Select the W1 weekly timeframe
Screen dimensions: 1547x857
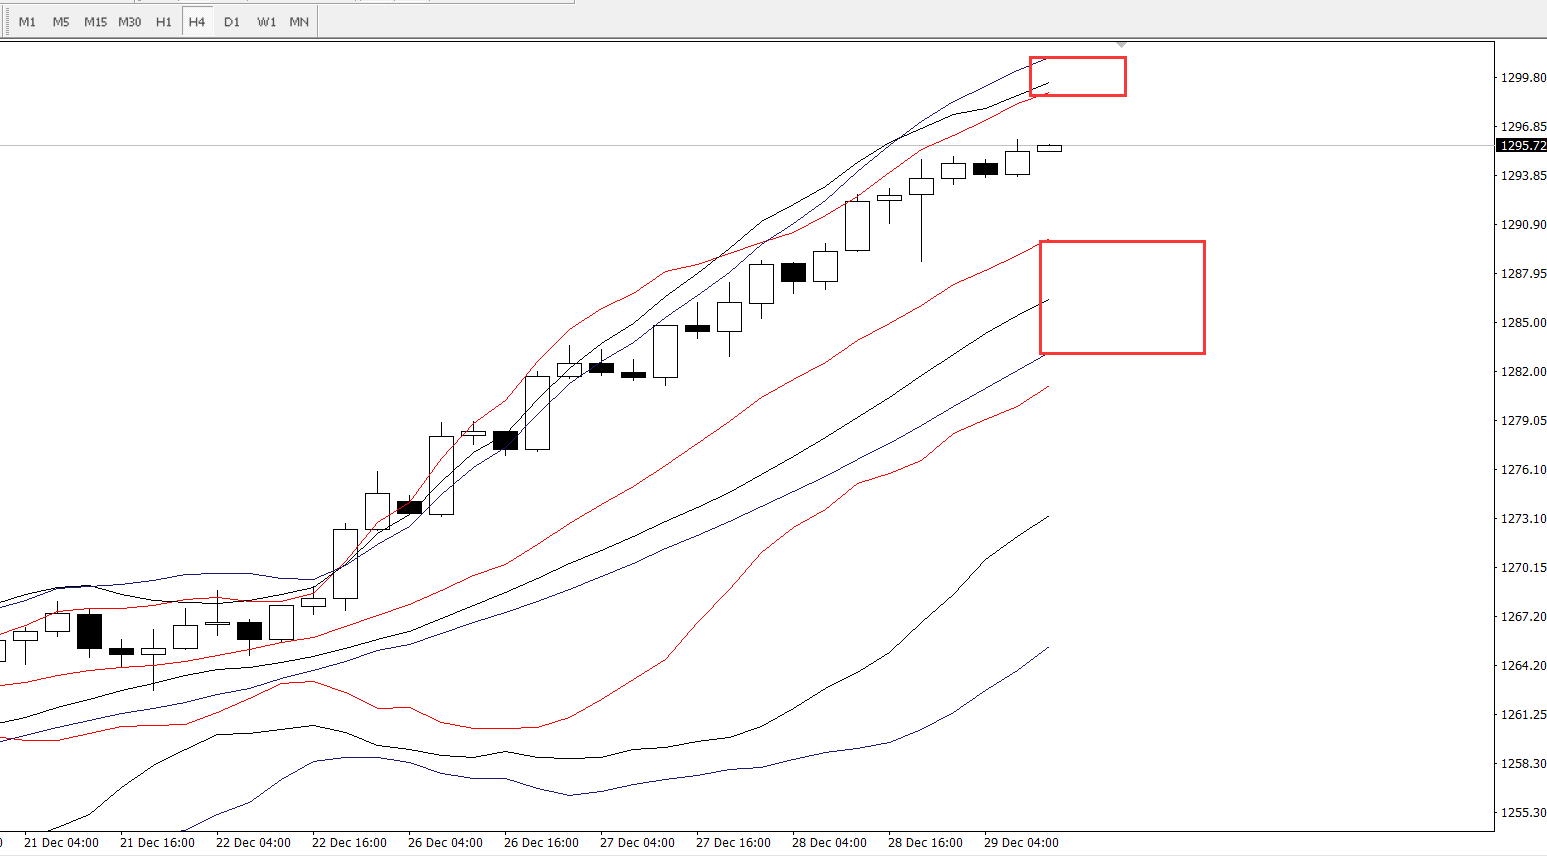click(266, 22)
